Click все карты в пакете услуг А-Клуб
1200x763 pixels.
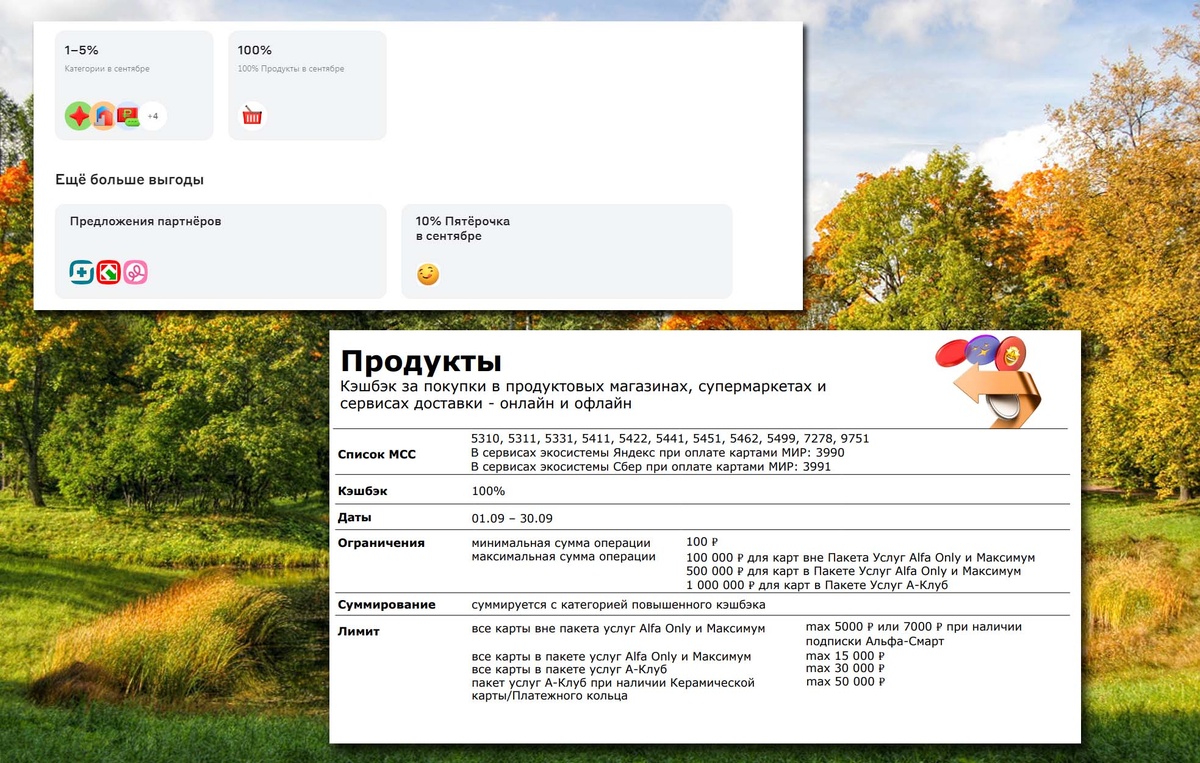(569, 669)
